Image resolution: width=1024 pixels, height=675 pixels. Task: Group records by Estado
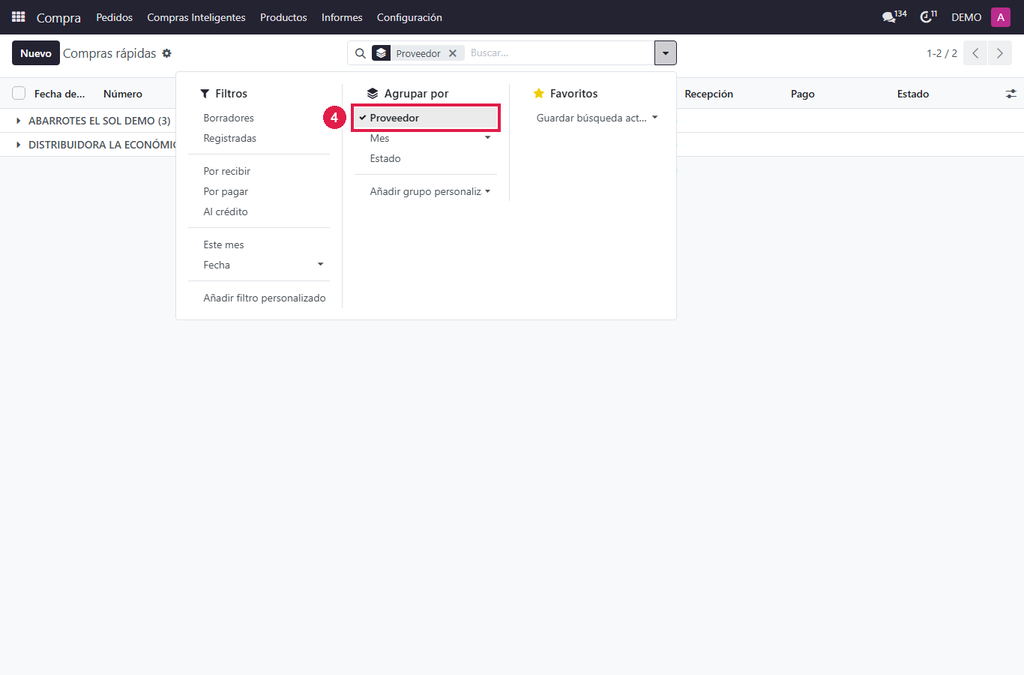[x=426, y=159]
